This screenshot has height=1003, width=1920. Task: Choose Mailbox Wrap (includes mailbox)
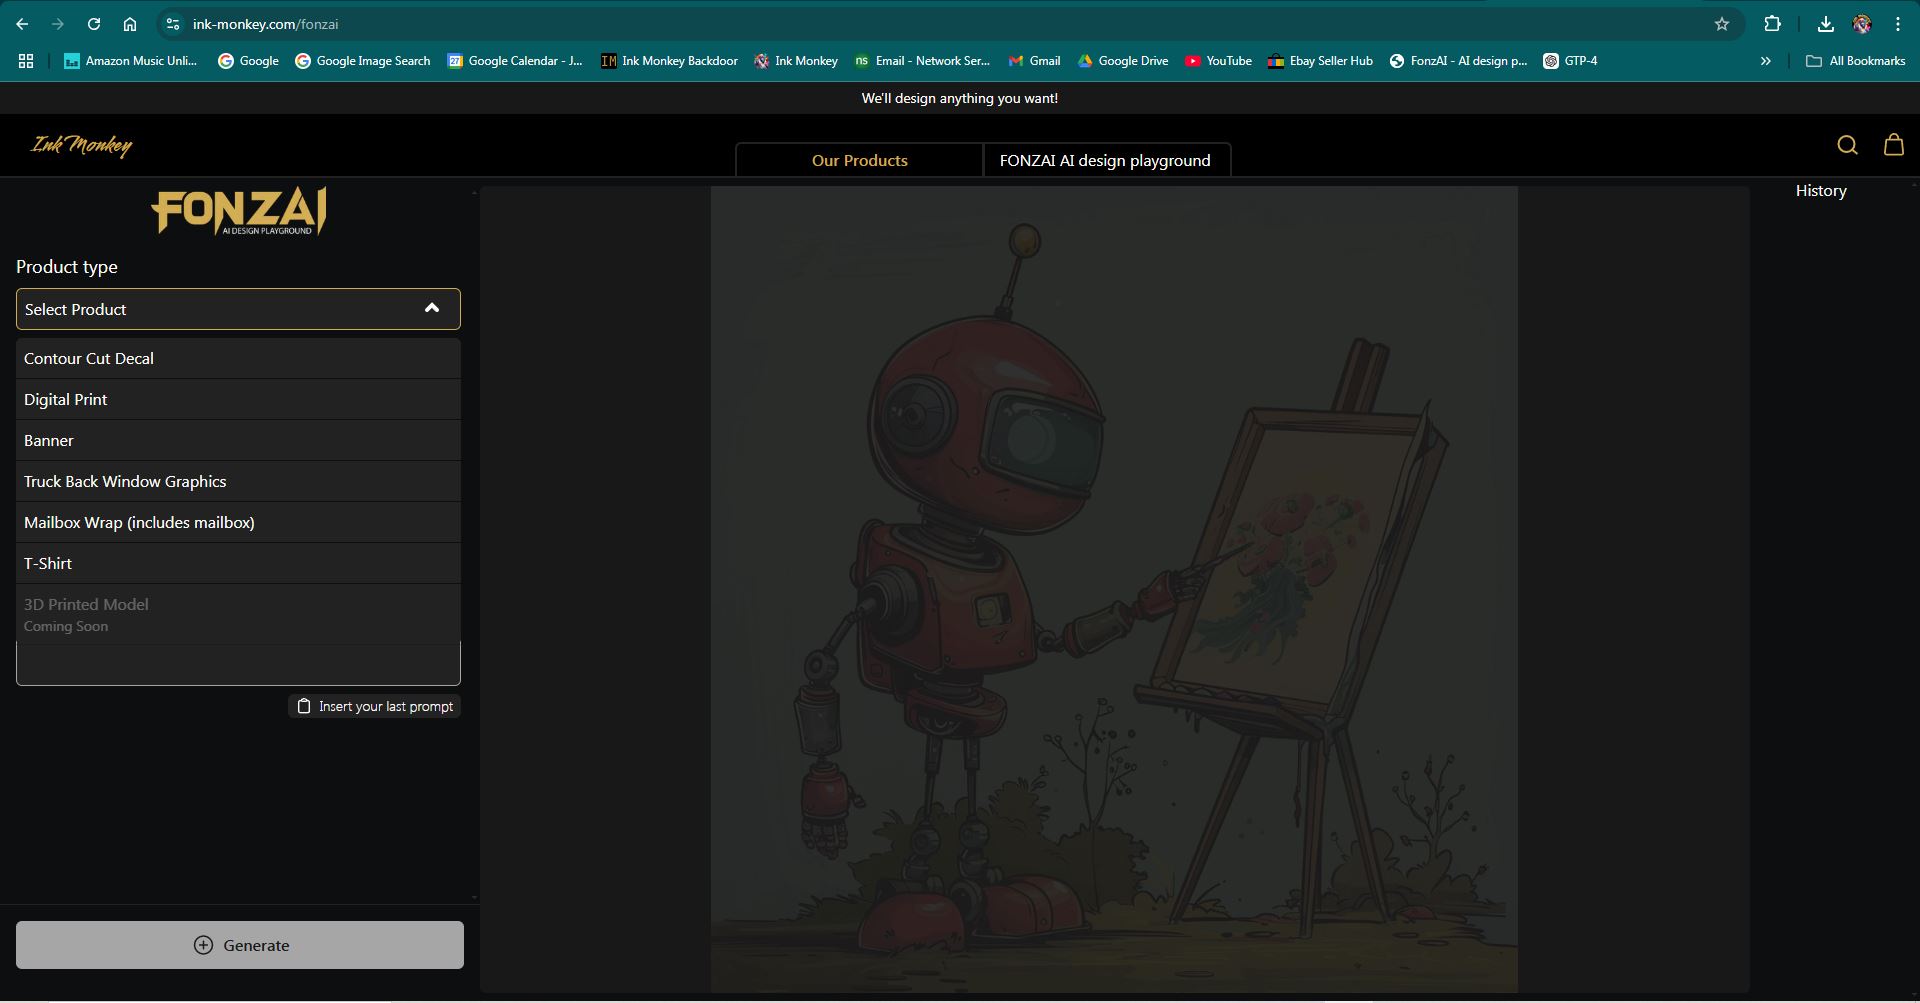[x=238, y=522]
